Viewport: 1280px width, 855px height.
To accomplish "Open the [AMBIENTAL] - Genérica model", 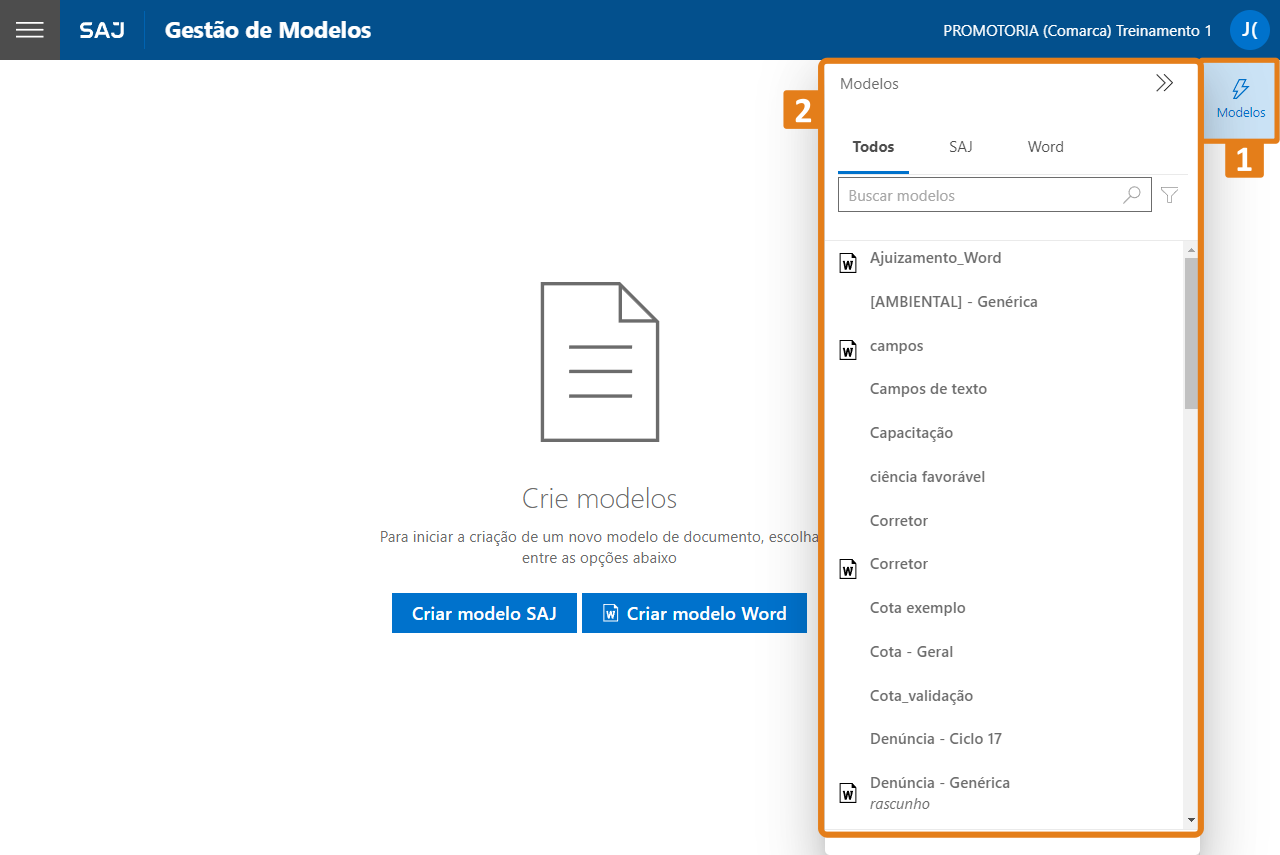I will click(x=953, y=302).
